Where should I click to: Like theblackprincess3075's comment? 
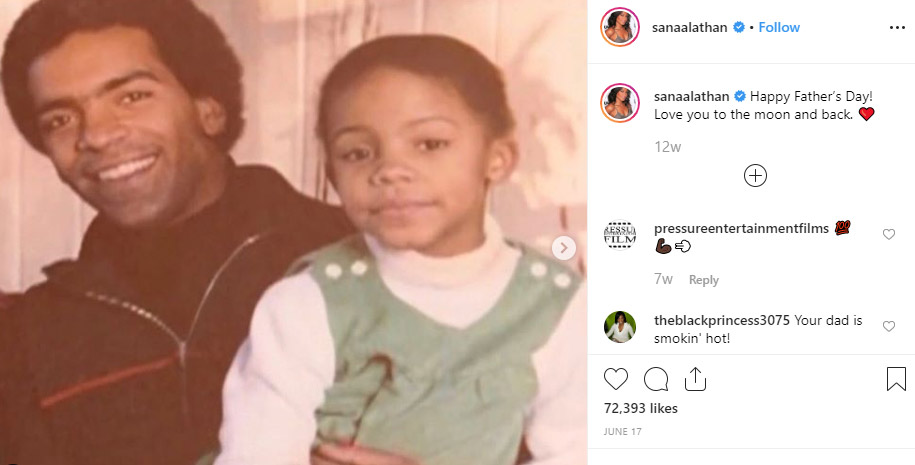888,326
